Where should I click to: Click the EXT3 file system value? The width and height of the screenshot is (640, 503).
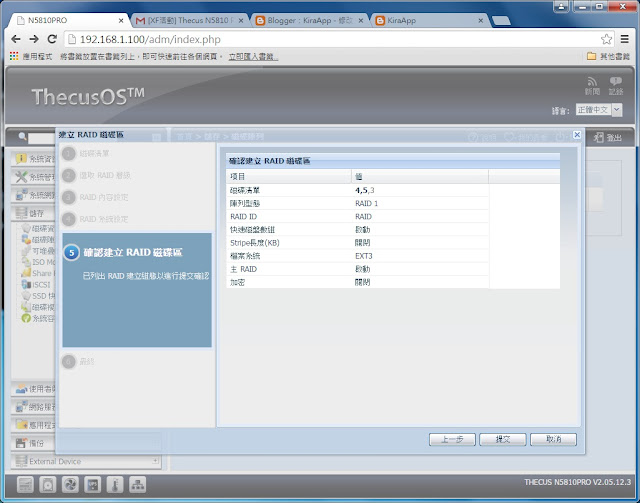coord(364,256)
